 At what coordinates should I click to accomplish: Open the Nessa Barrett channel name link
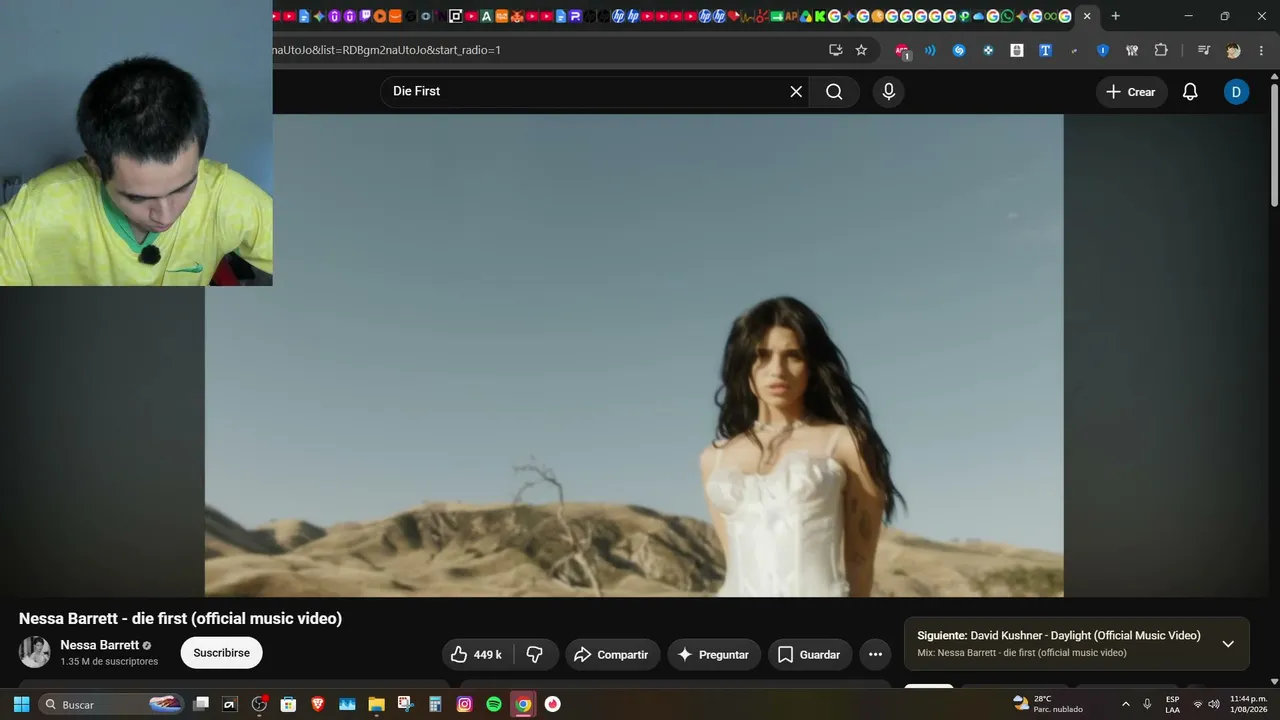[99, 645]
